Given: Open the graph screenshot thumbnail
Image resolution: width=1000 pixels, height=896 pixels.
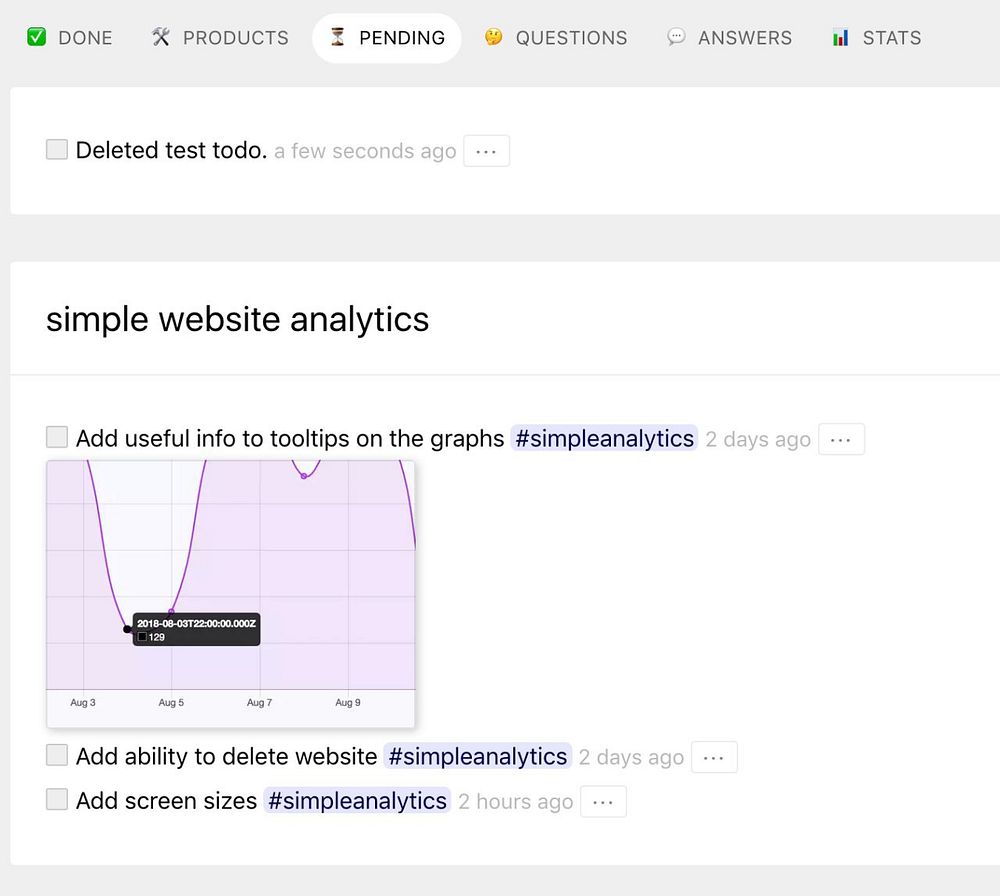Looking at the screenshot, I should point(230,593).
